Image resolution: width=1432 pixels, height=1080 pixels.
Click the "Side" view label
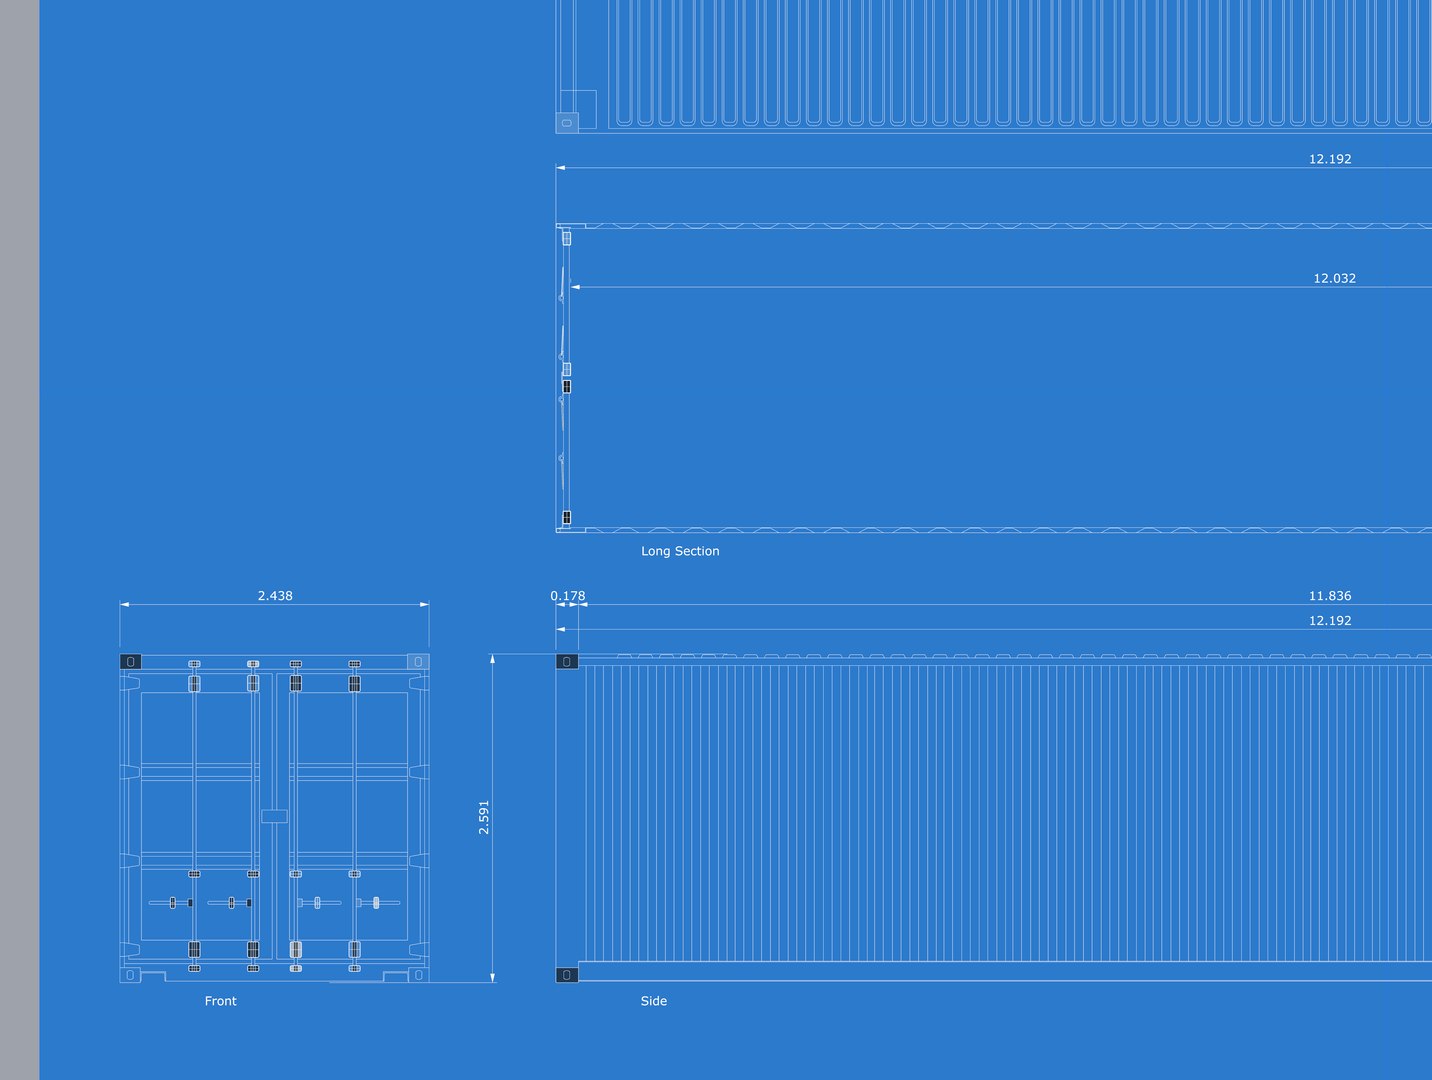coord(654,1001)
